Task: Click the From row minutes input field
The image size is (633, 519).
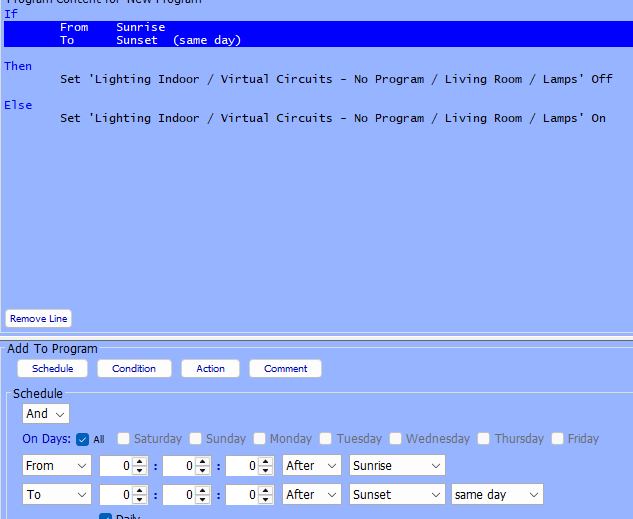Action: (178, 465)
